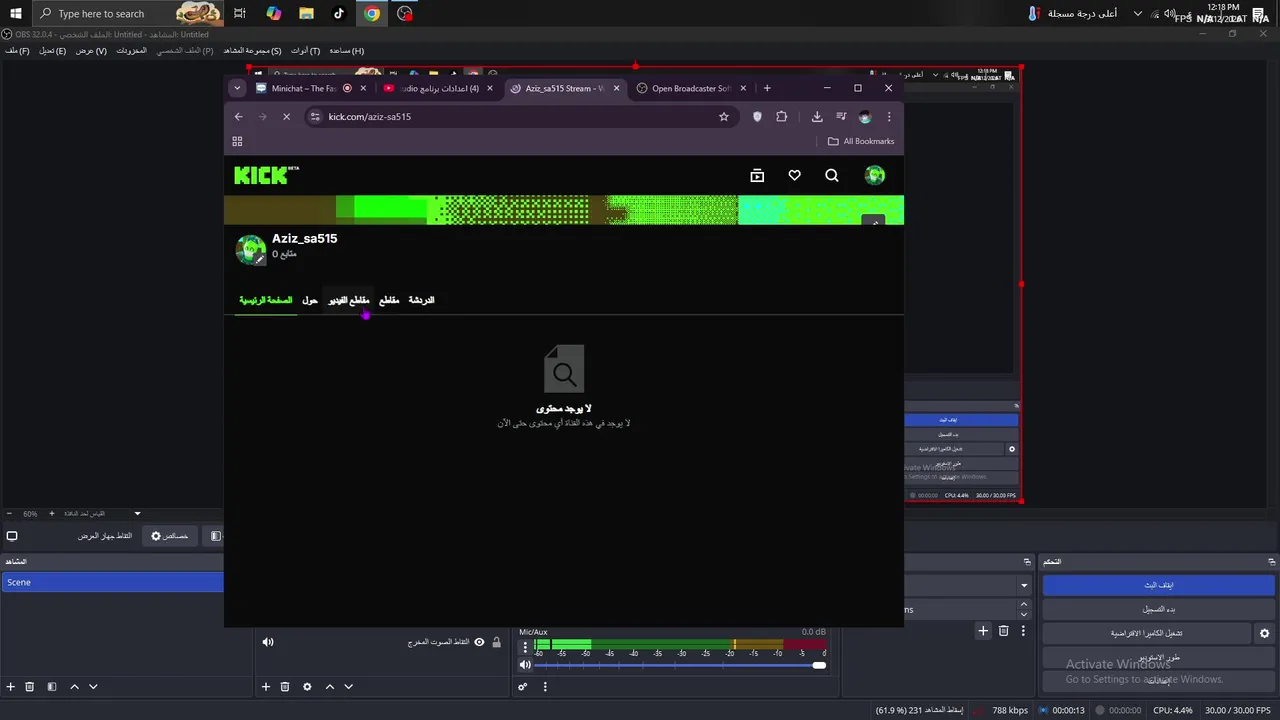Stop loading the page in Chrome
1280x720 pixels.
tap(286, 117)
